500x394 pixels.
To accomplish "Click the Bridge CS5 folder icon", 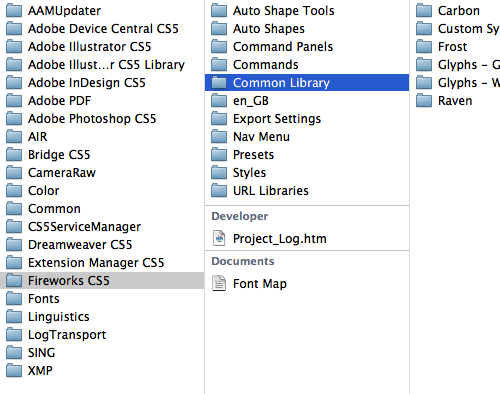I will click(x=14, y=155).
